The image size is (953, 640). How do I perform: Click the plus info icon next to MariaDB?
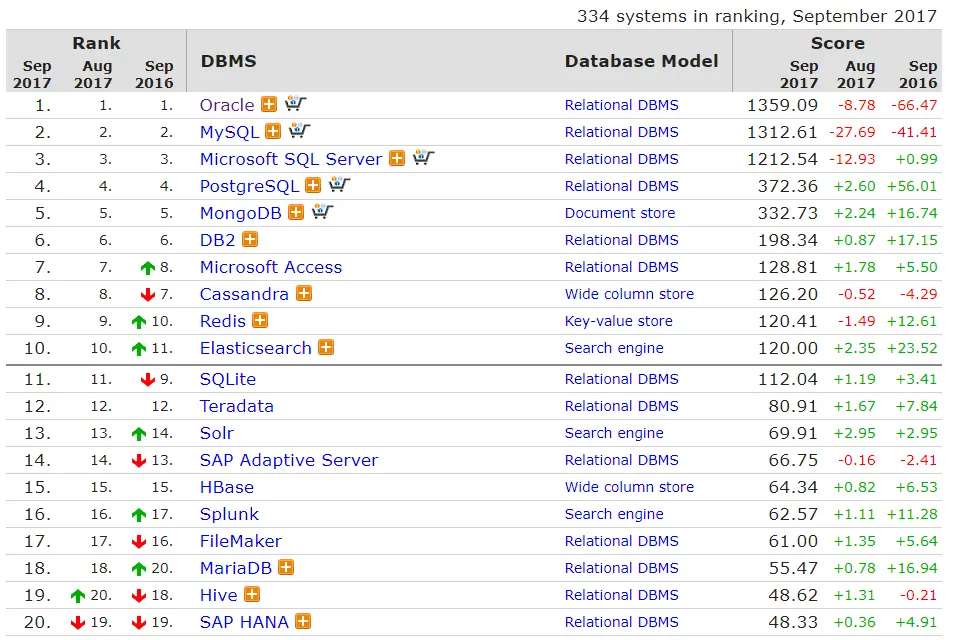pos(286,567)
